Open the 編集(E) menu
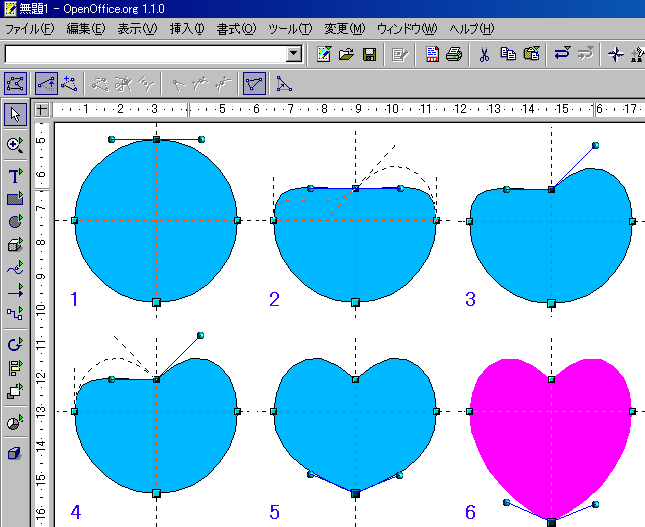Image resolution: width=645 pixels, height=527 pixels. click(x=86, y=29)
